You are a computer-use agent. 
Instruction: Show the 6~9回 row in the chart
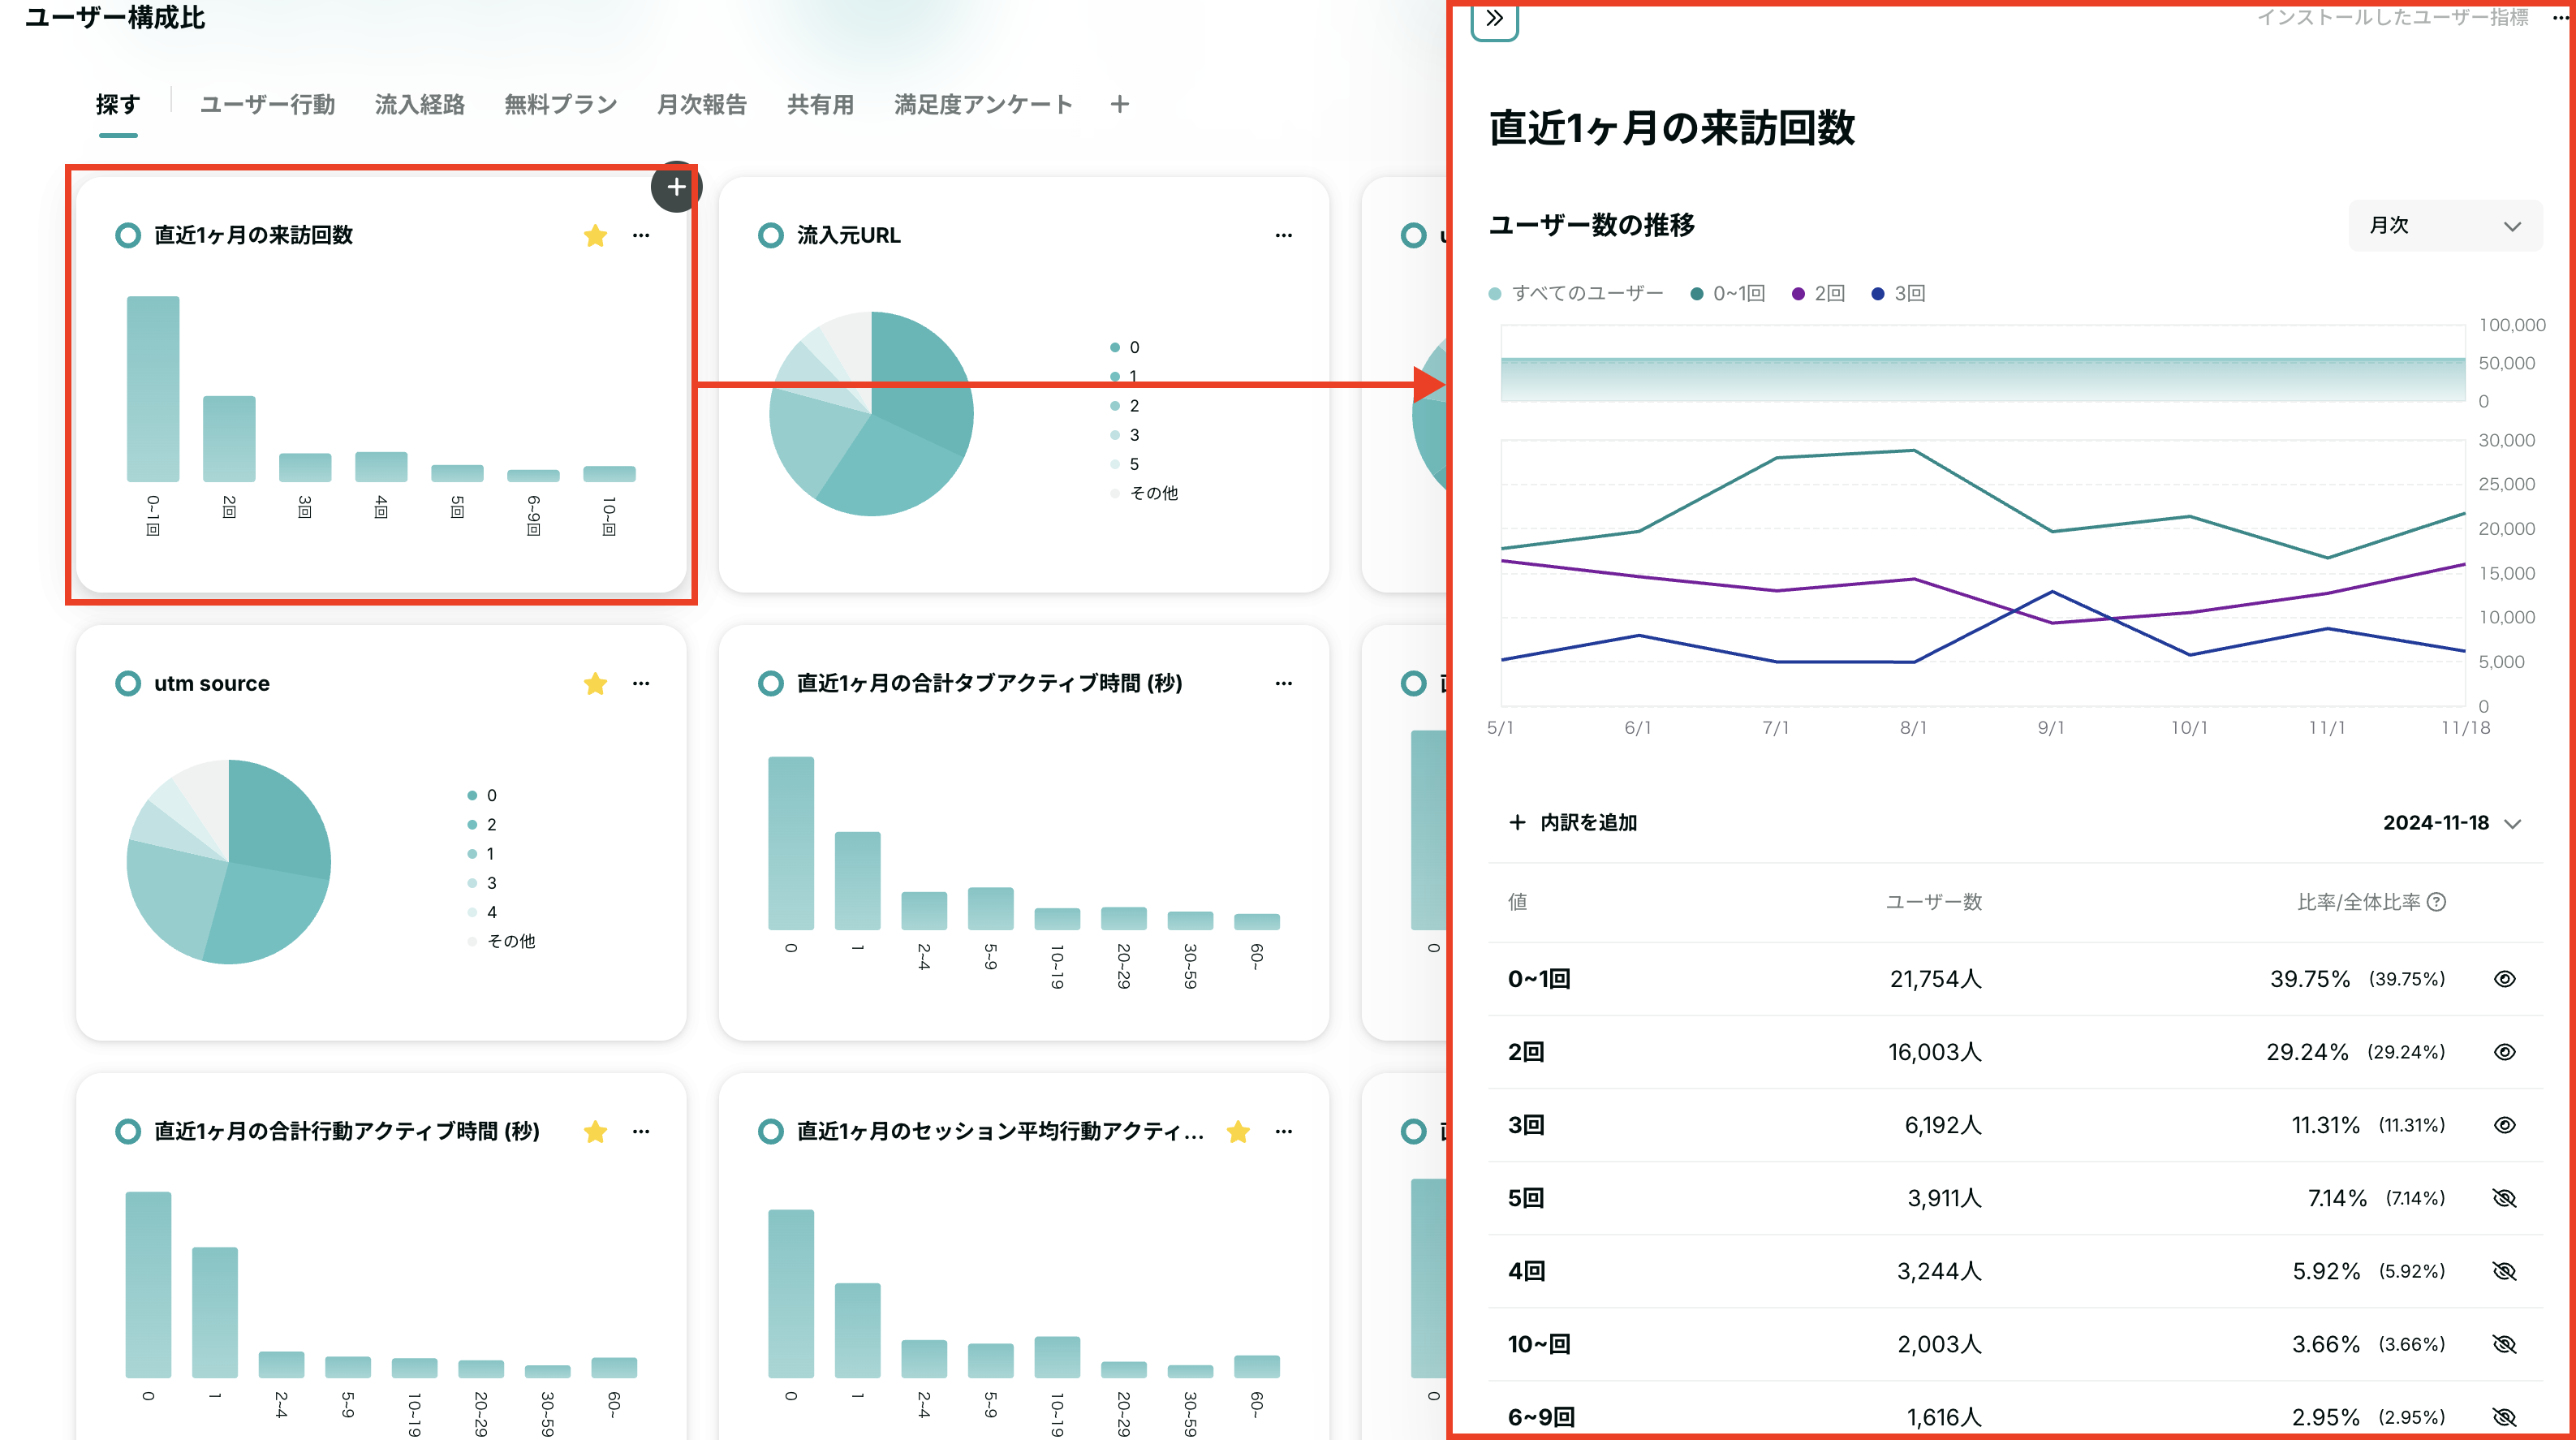pyautogui.click(x=2504, y=1417)
